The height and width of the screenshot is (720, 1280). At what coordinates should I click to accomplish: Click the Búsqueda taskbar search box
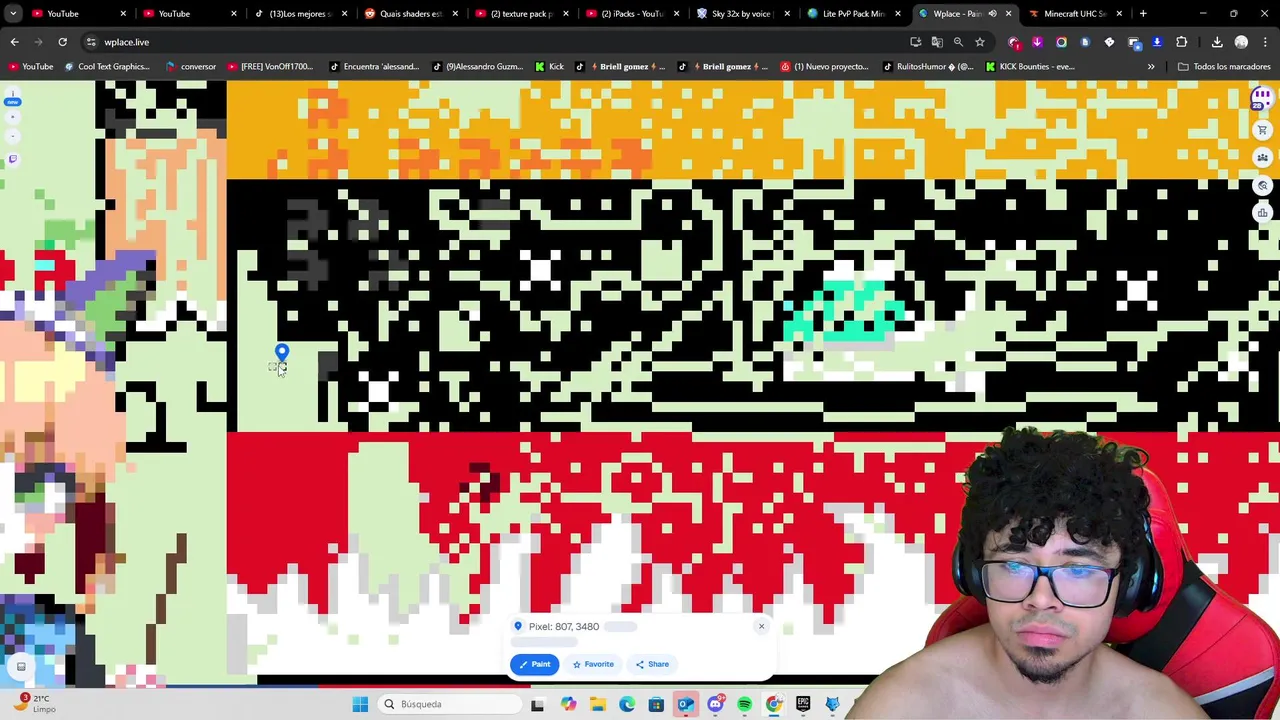(447, 704)
